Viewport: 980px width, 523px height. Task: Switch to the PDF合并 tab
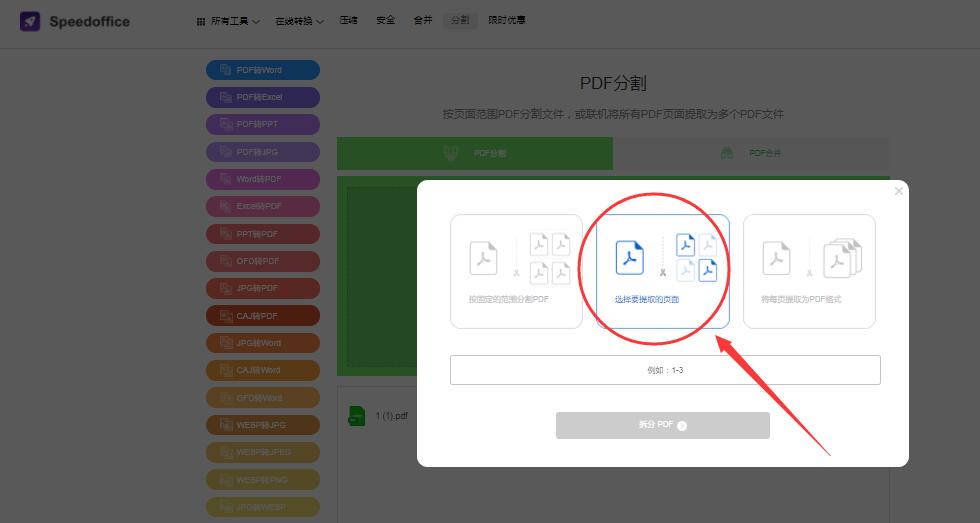point(751,154)
